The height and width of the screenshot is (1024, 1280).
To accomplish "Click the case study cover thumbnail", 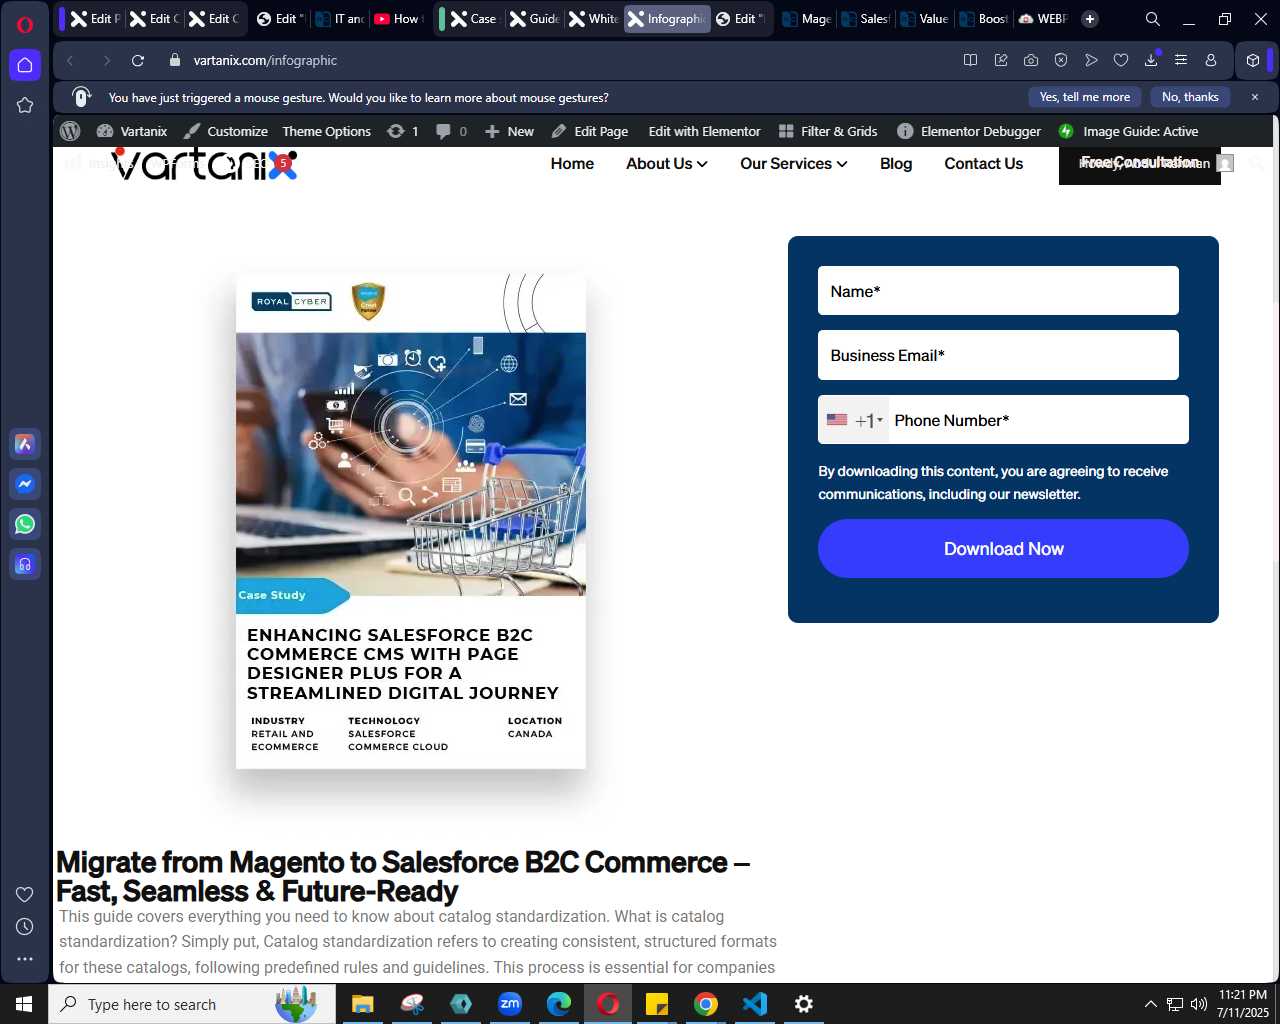I will pos(410,521).
